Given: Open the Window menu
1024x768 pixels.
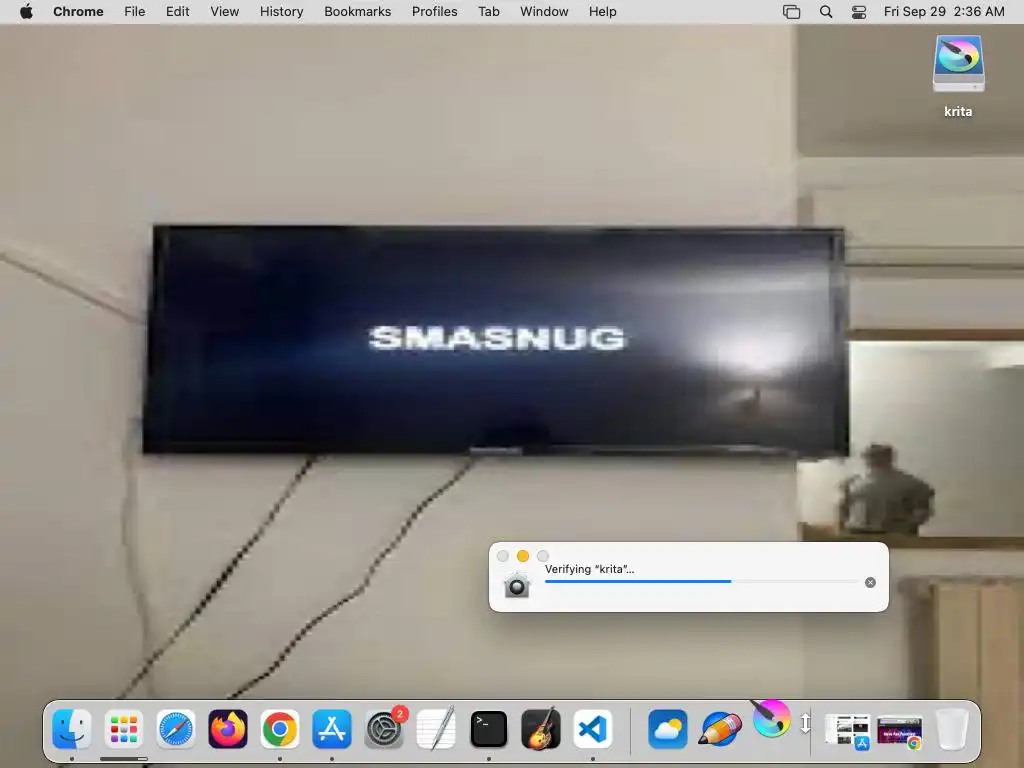Looking at the screenshot, I should (544, 12).
